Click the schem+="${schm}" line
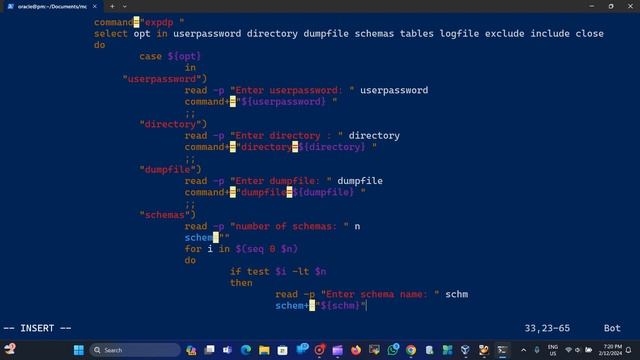Viewport: 640px width, 360px height. [x=320, y=305]
